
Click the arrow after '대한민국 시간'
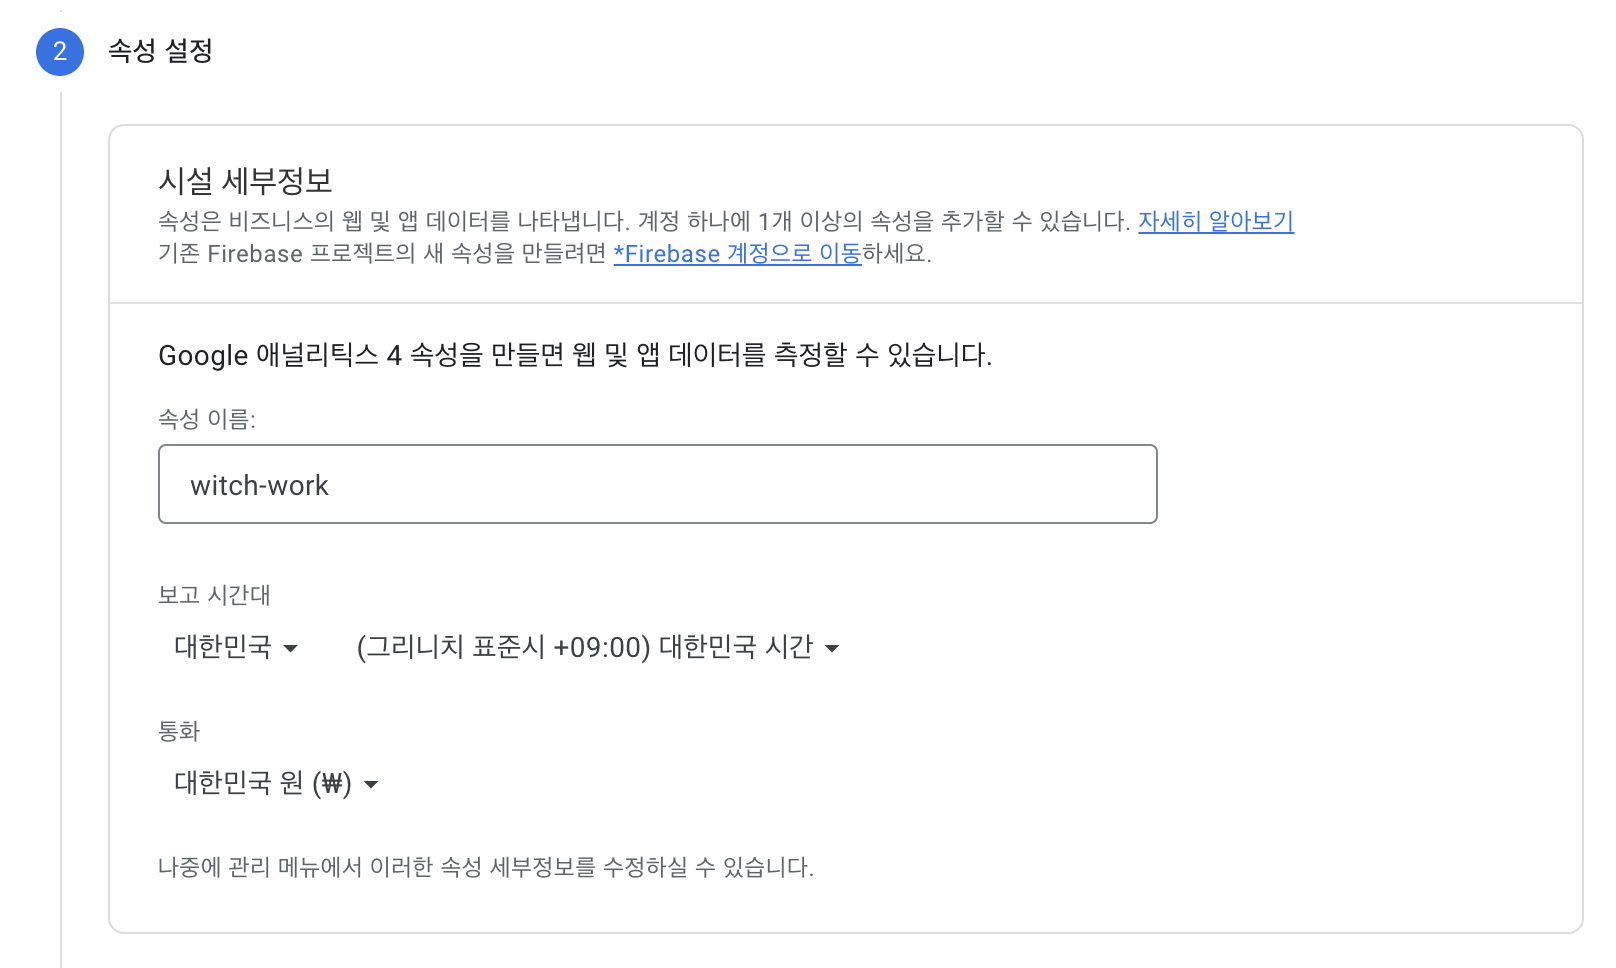(832, 648)
